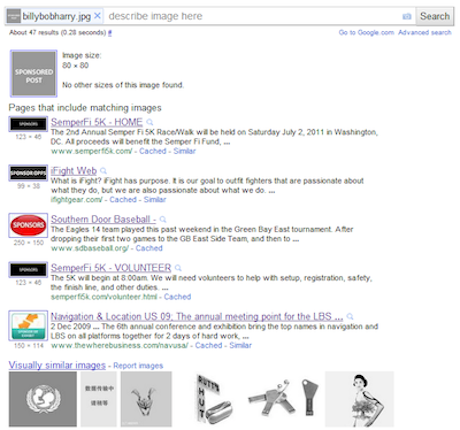Click semperfi5k.com/volunteer.html URL text
Image resolution: width=460 pixels, height=430 pixels.
click(104, 297)
